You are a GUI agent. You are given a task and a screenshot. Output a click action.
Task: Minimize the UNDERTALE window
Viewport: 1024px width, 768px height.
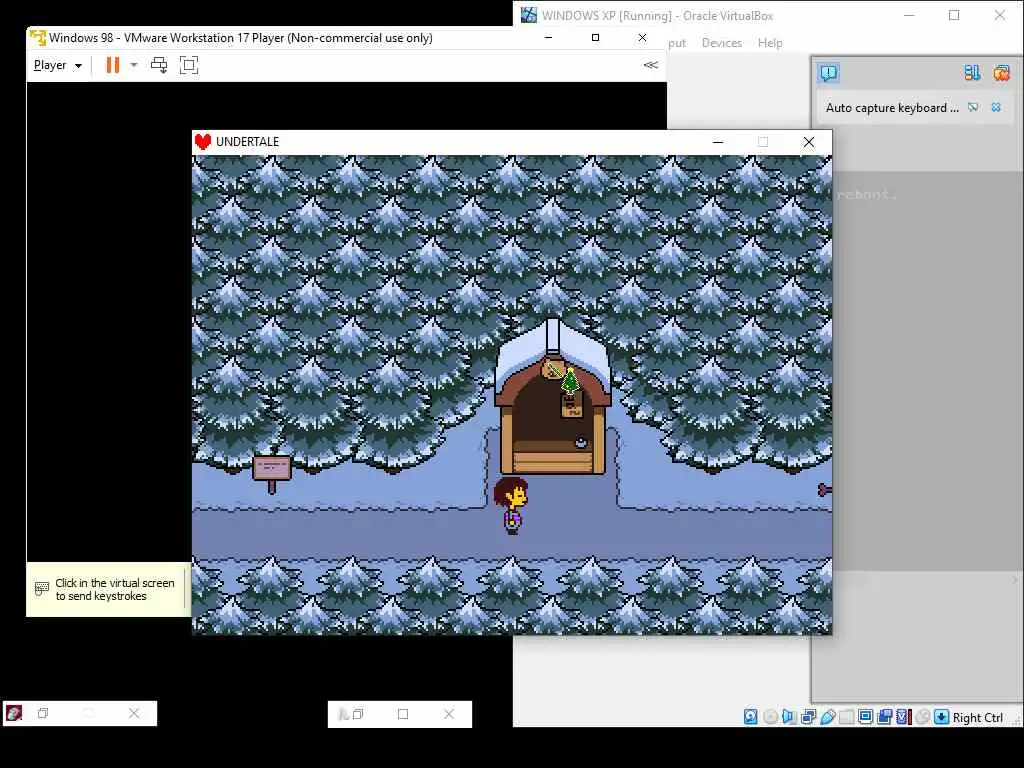(x=718, y=142)
